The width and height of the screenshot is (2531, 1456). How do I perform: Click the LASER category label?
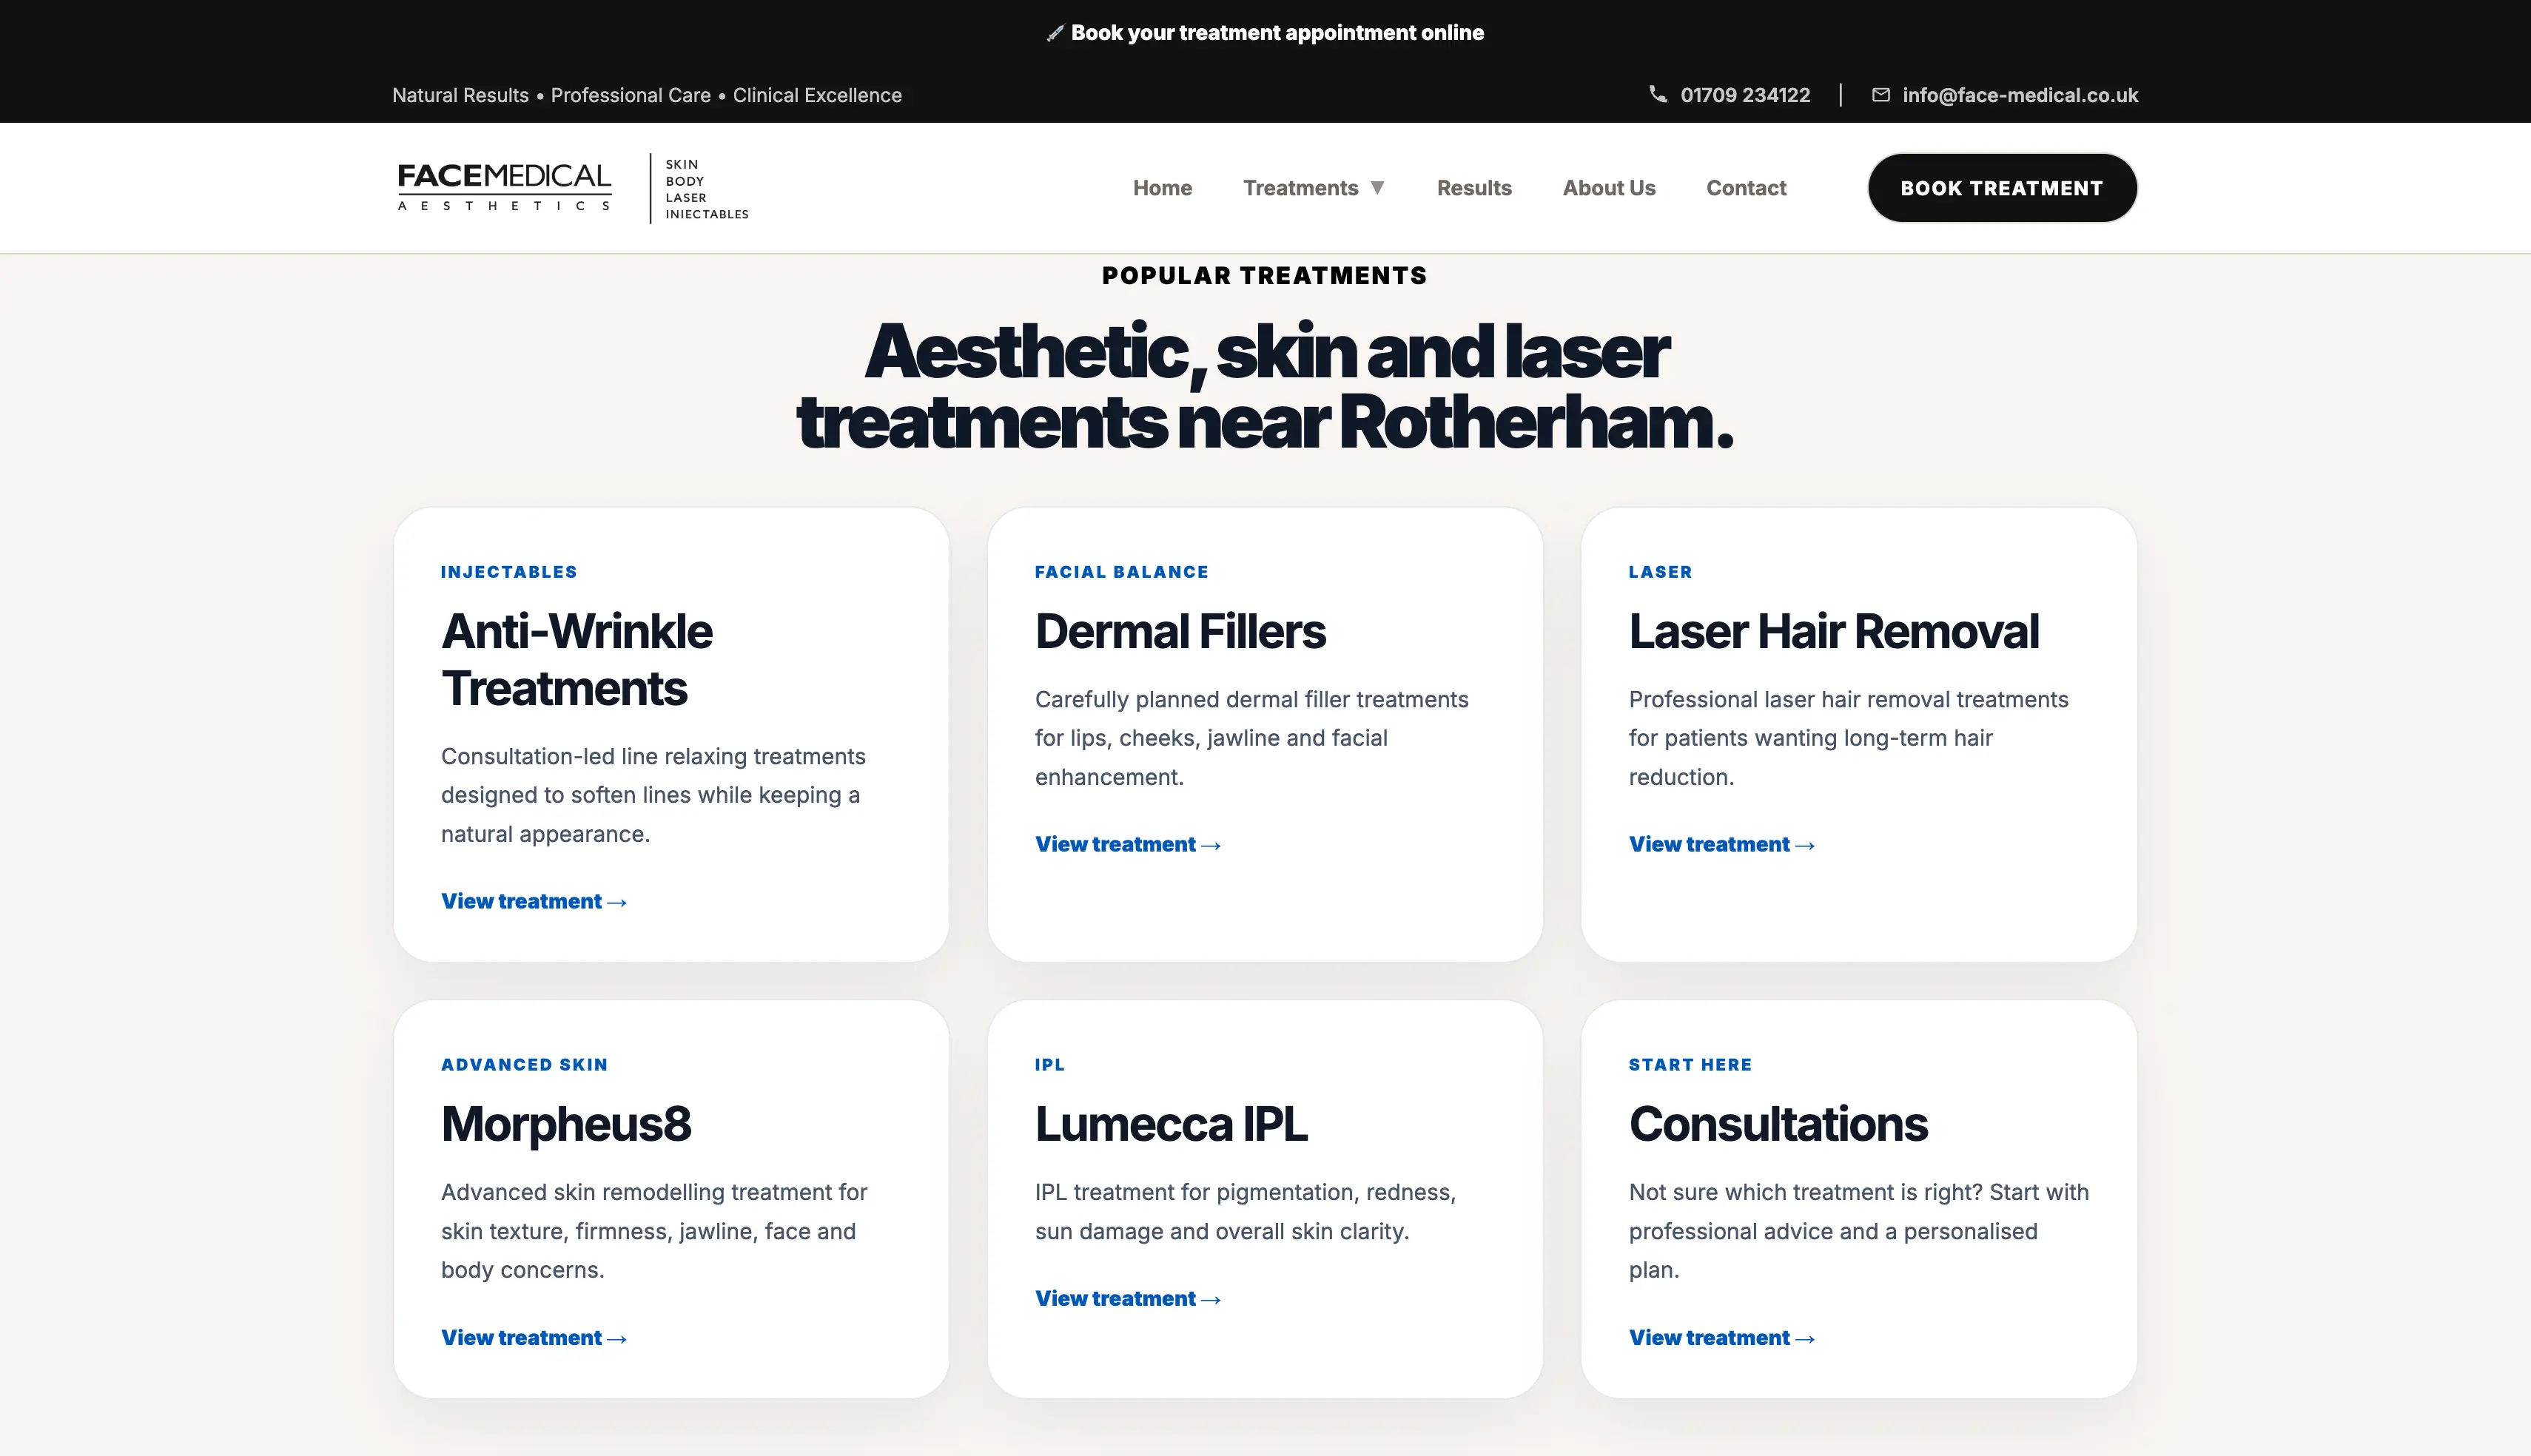pyautogui.click(x=1660, y=572)
